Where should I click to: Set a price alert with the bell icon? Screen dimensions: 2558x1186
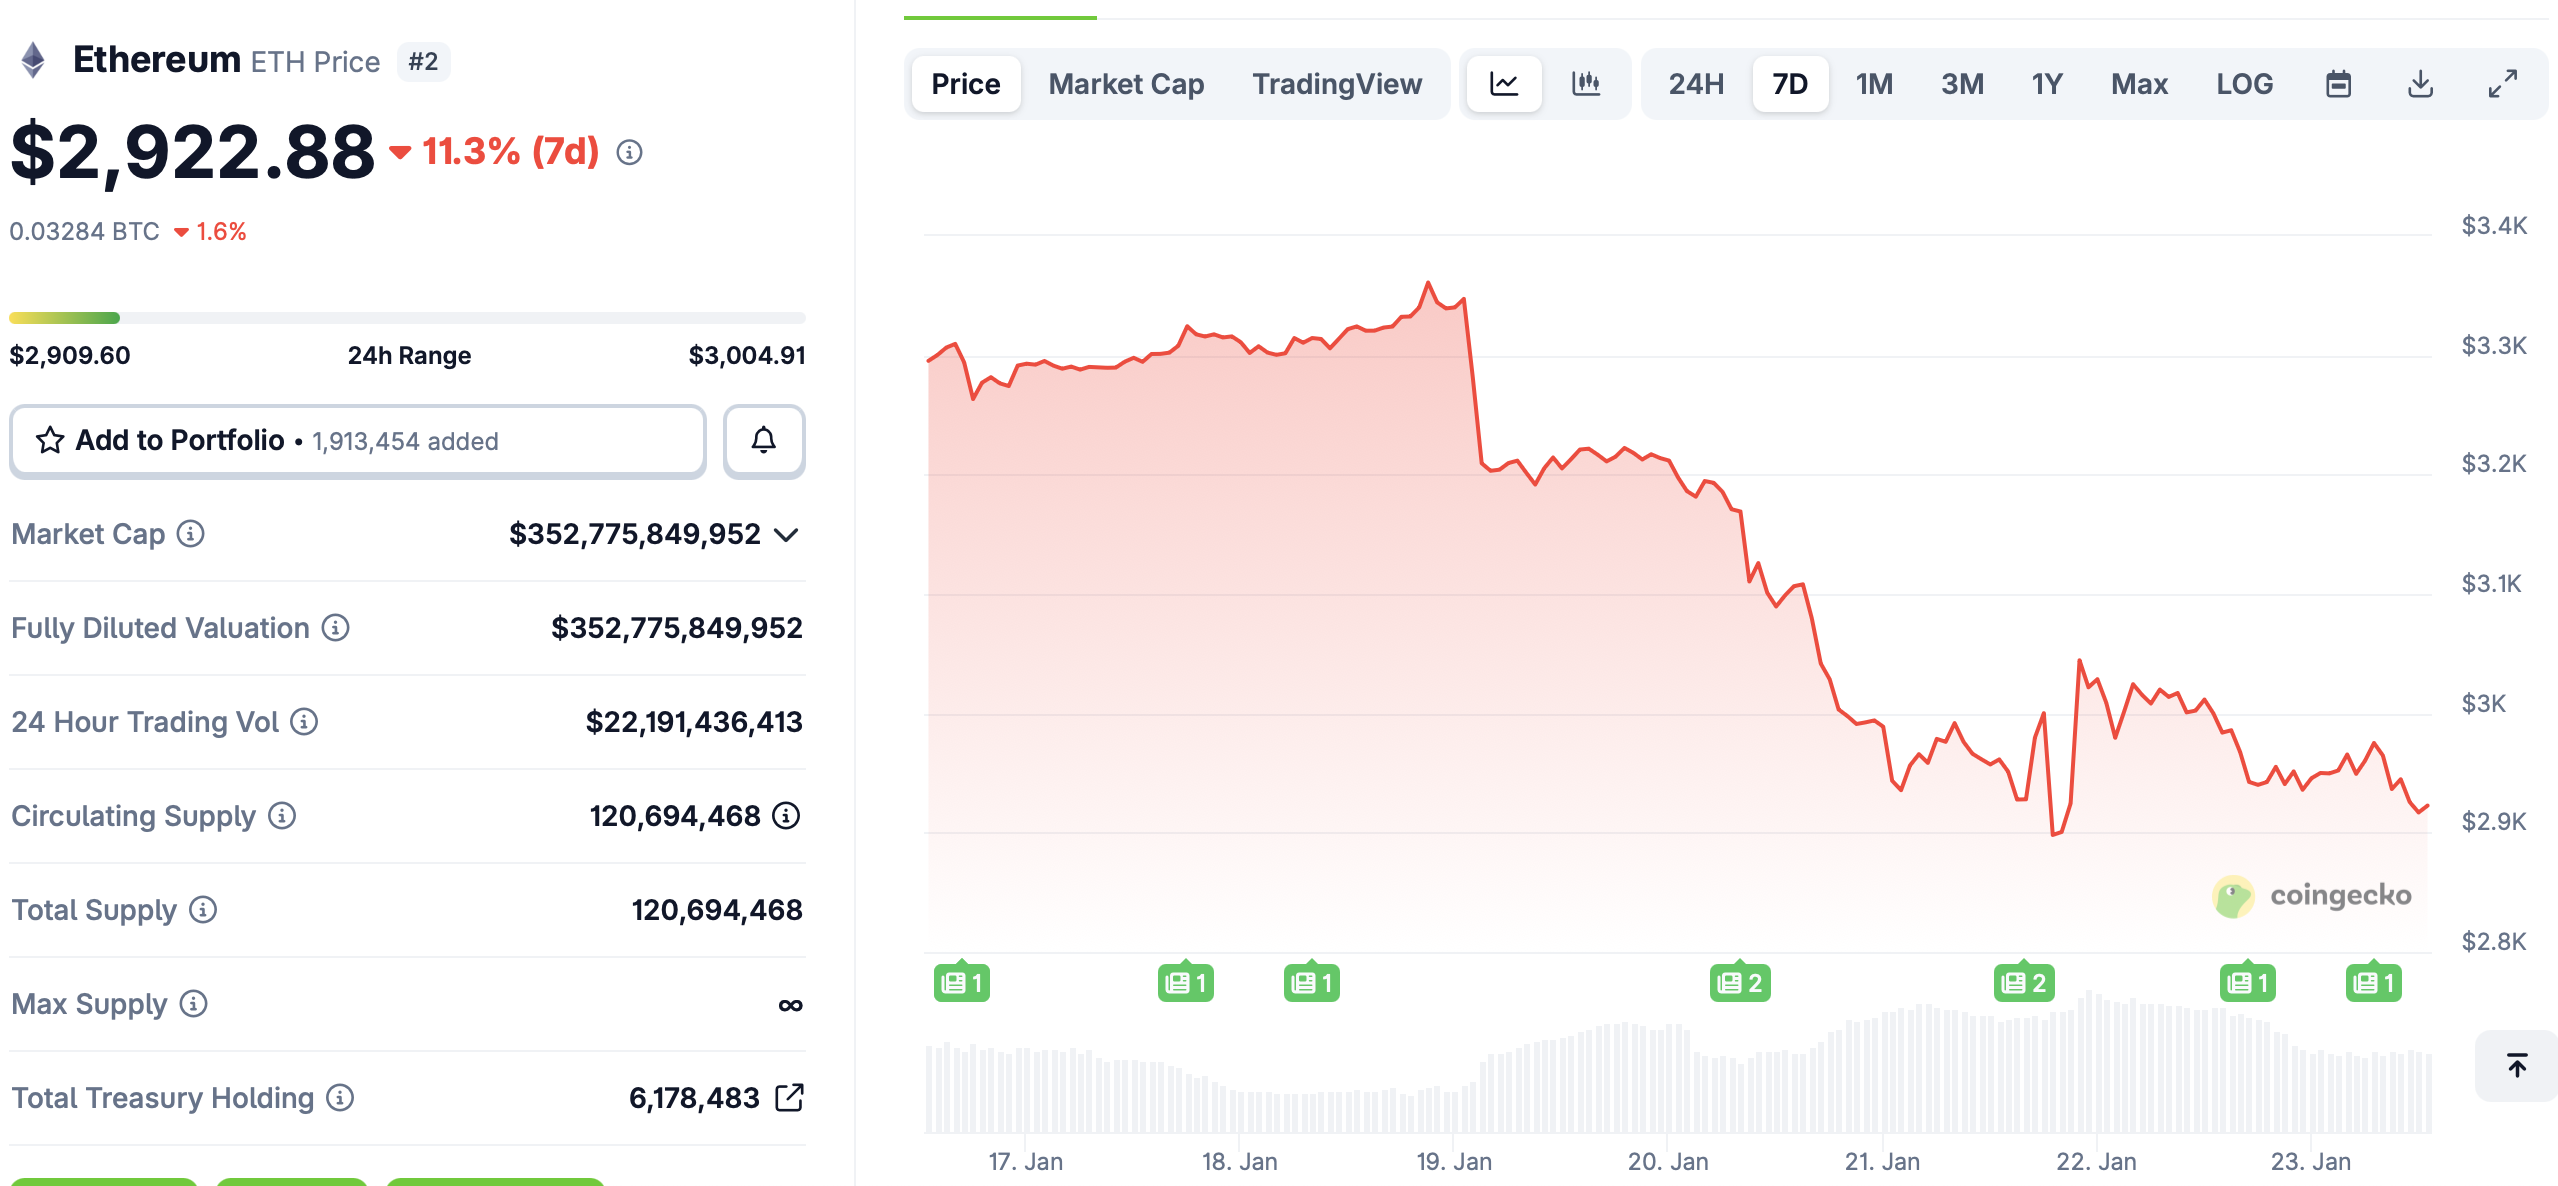(763, 440)
